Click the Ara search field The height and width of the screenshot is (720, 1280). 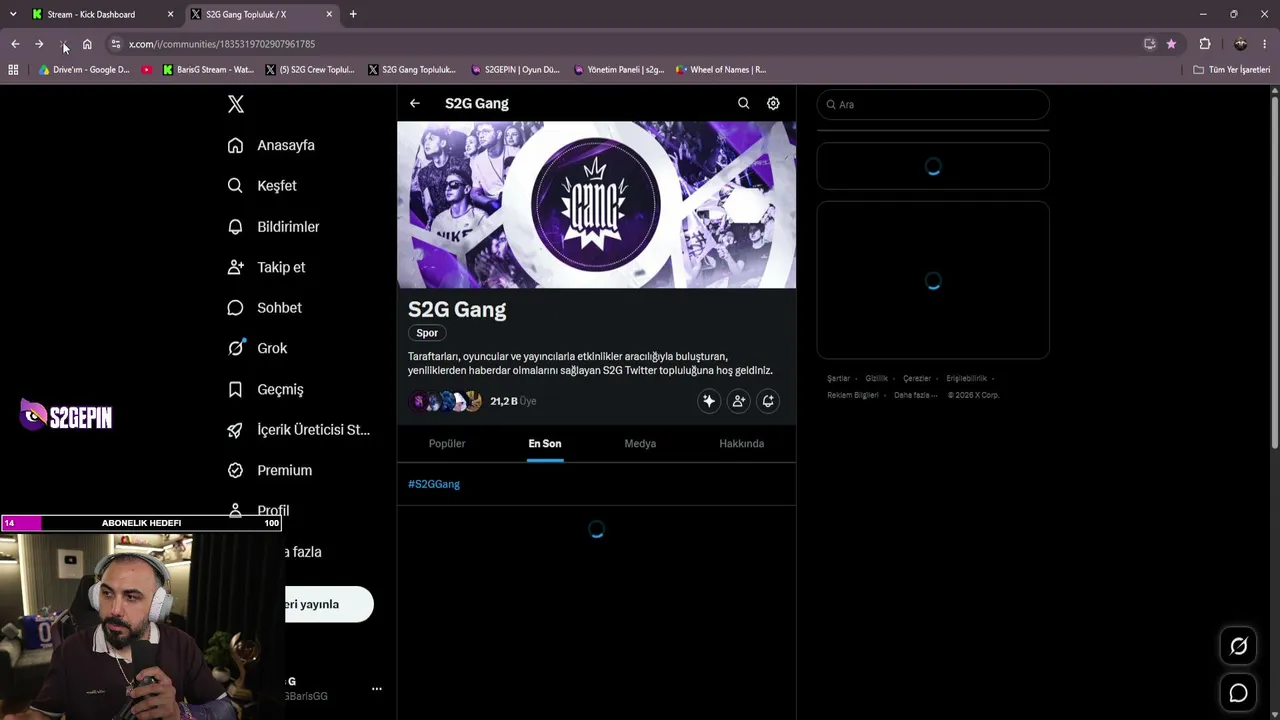coord(933,104)
